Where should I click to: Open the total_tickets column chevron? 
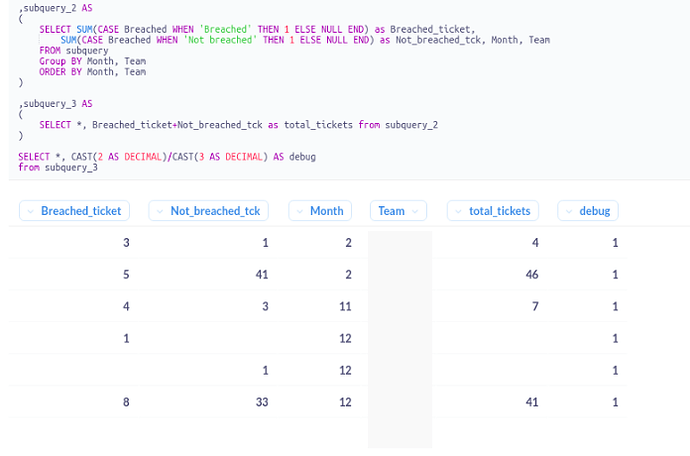[458, 211]
